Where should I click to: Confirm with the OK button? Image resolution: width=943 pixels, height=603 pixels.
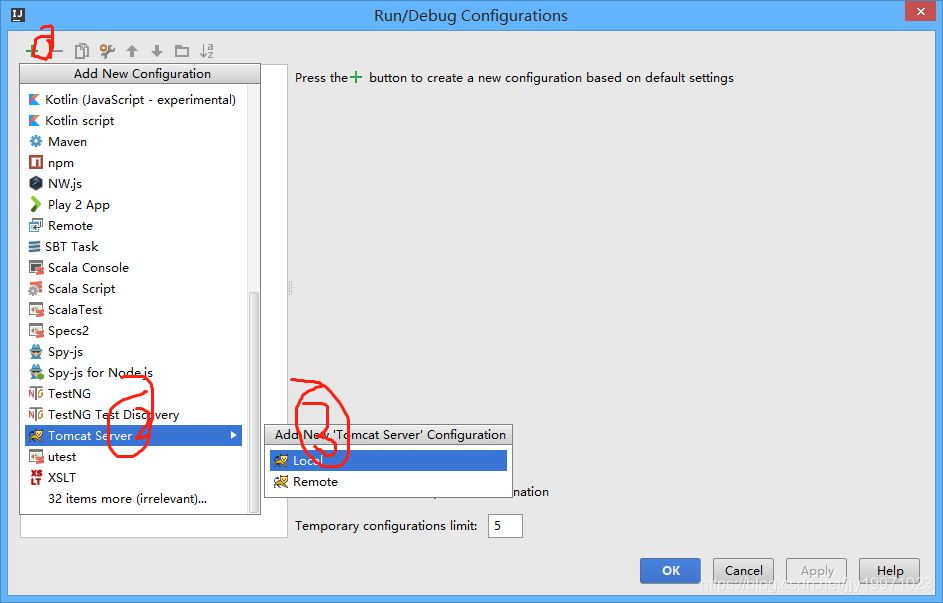click(x=670, y=571)
